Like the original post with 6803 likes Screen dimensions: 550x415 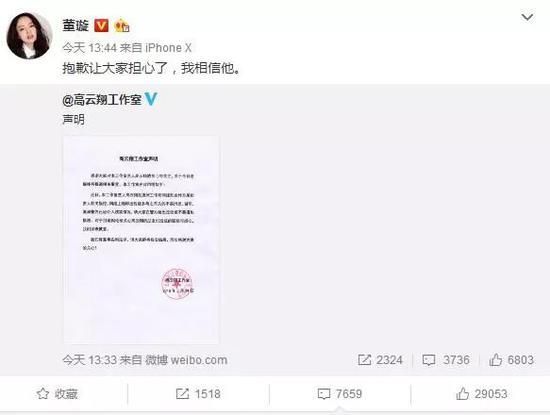511,360
